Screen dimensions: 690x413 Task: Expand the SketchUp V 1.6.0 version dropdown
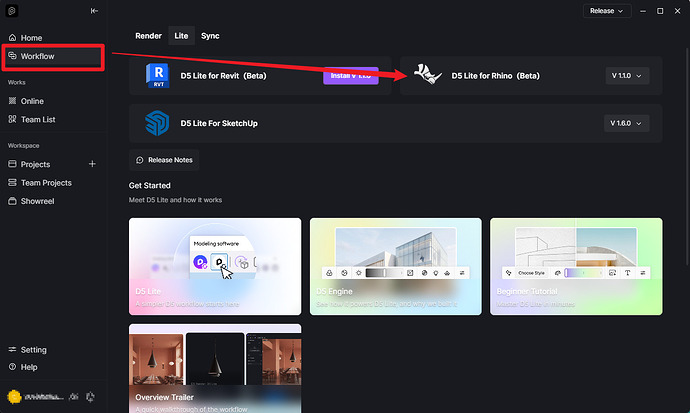tap(626, 123)
